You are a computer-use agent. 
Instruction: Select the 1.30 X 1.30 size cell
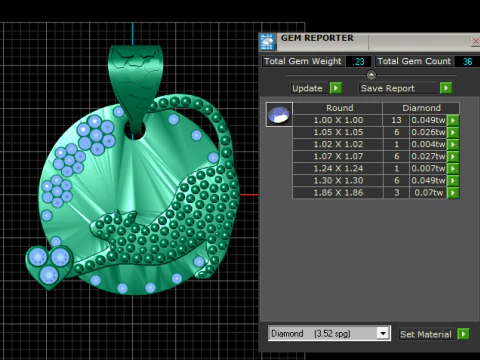pos(338,180)
